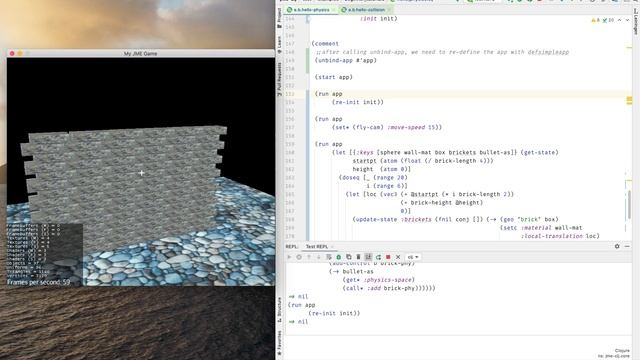Click '(get* :physics-space)' in REPL output
The image size is (640, 360).
tap(378, 280)
